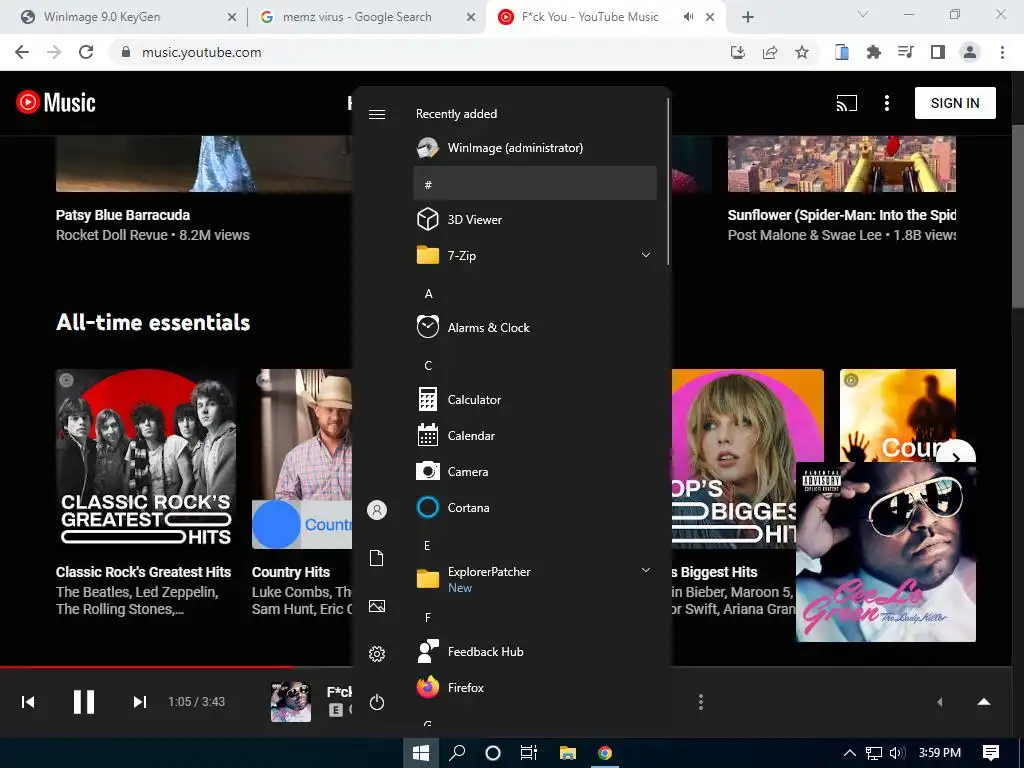Open Pictures shortcut in Start sidebar

377,606
